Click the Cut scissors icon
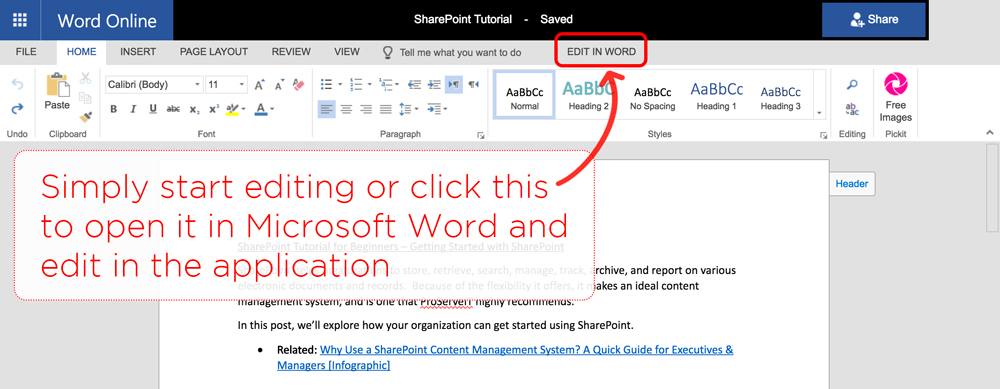Image resolution: width=1000 pixels, height=389 pixels. click(x=85, y=78)
